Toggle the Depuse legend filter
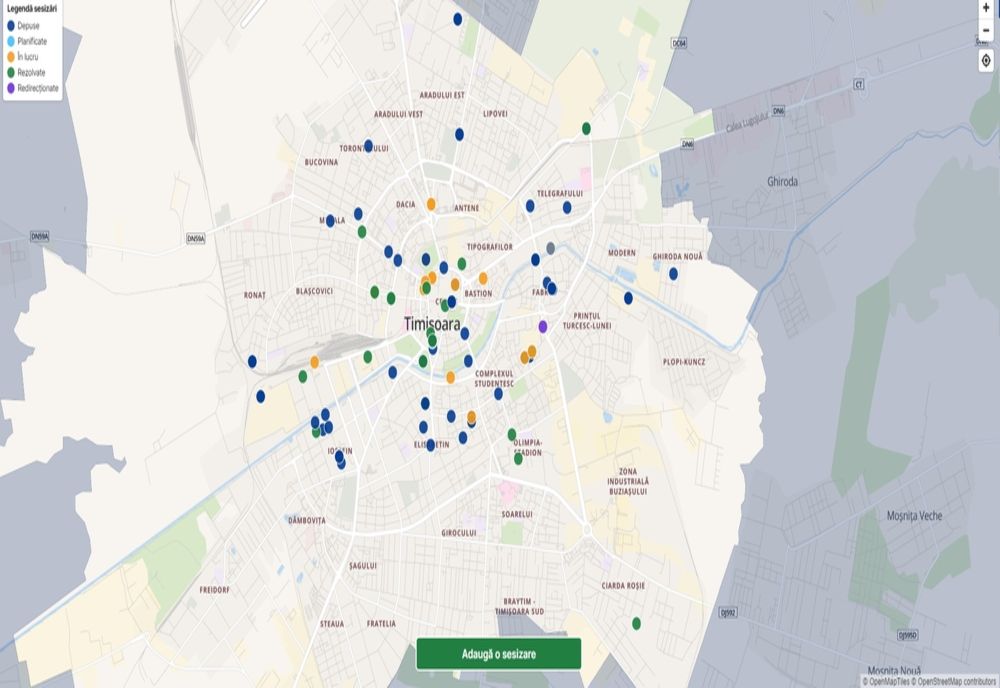The height and width of the screenshot is (688, 1000). click(30, 25)
